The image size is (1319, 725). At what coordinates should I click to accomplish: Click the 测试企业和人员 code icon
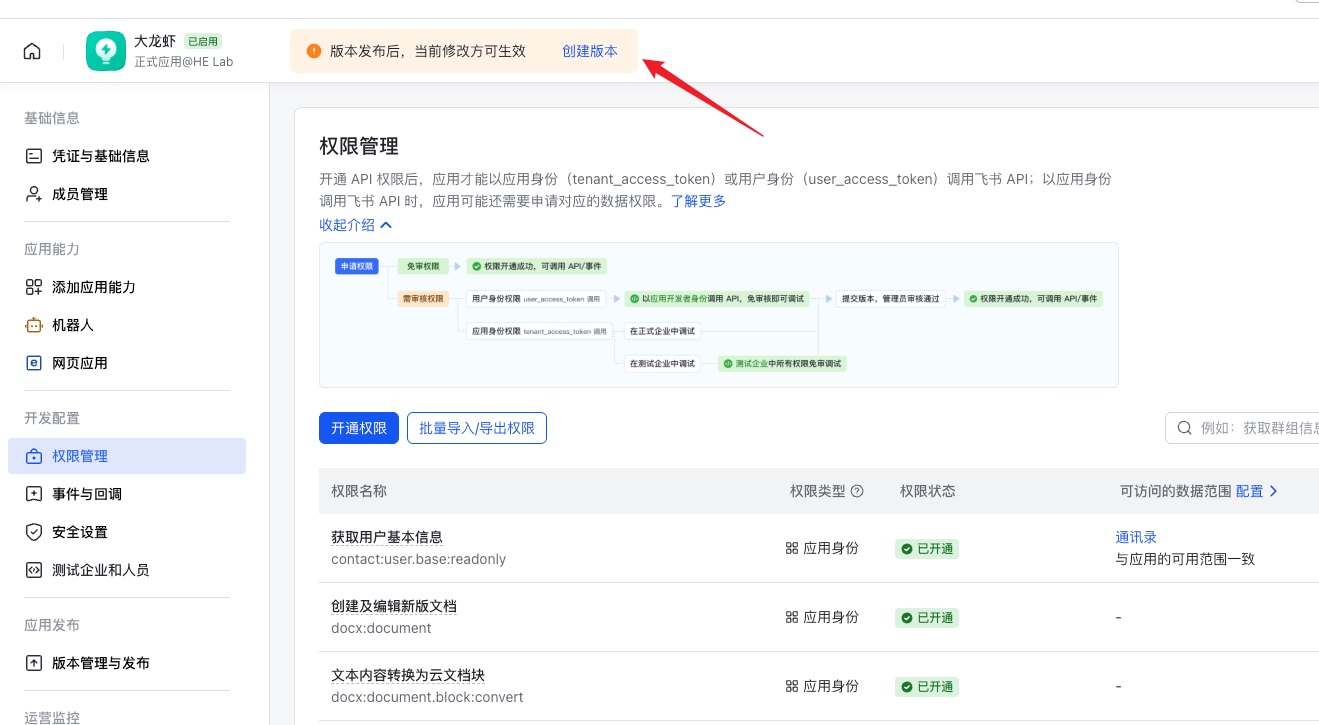click(x=34, y=570)
